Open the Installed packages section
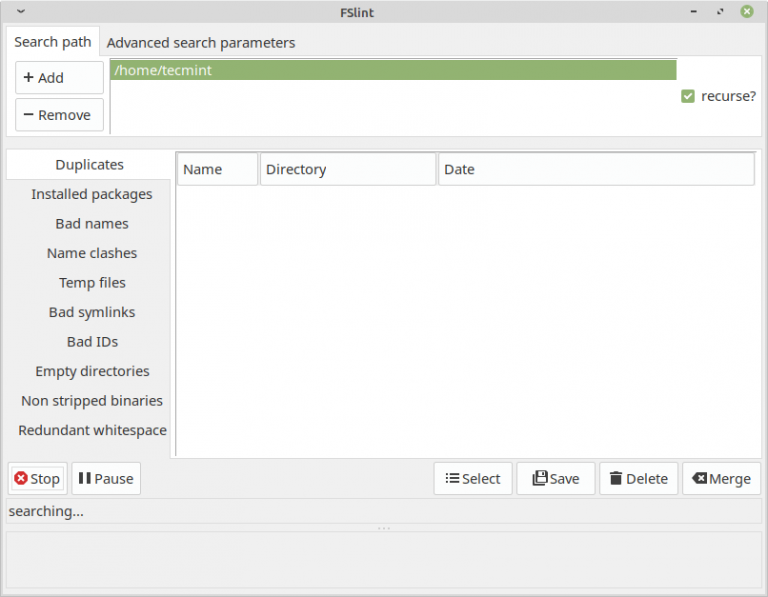This screenshot has height=597, width=768. pos(92,194)
